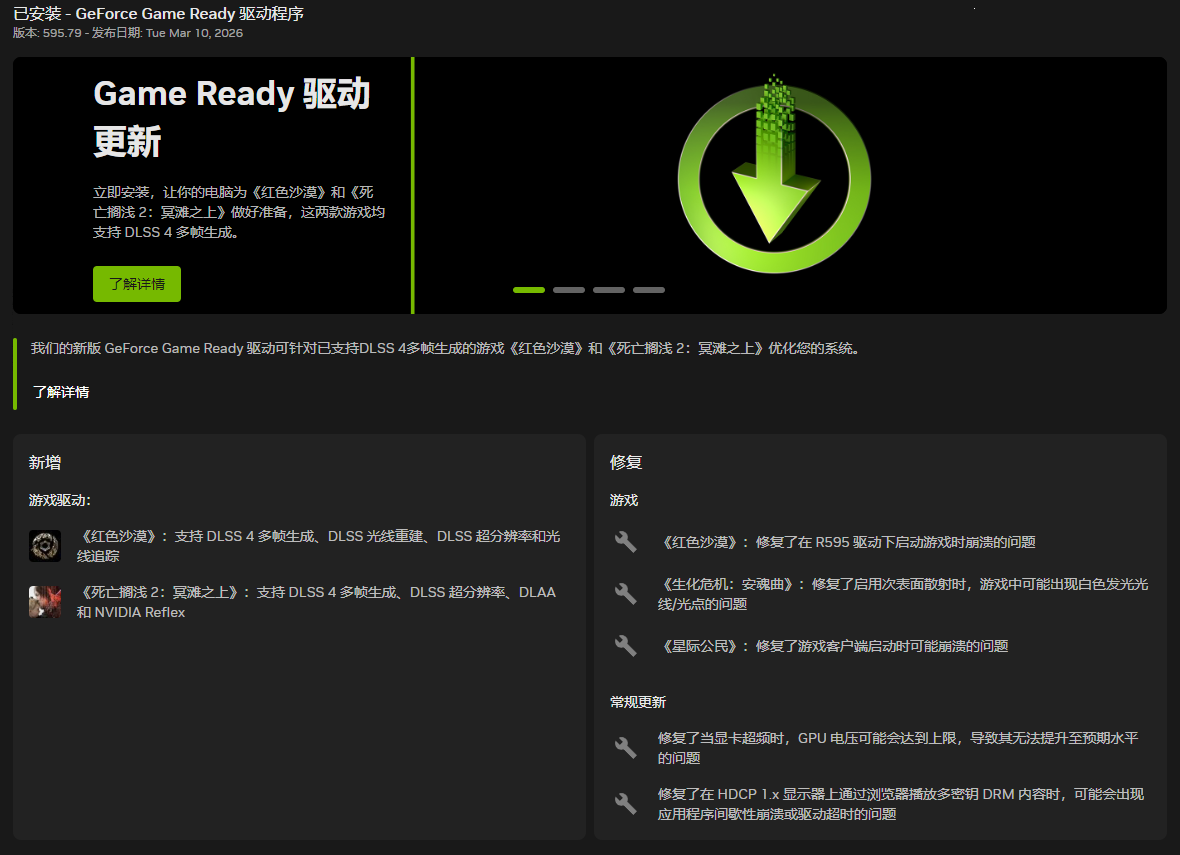Open the 了解详情 link below driver description
Viewport: 1180px width, 855px height.
[61, 392]
